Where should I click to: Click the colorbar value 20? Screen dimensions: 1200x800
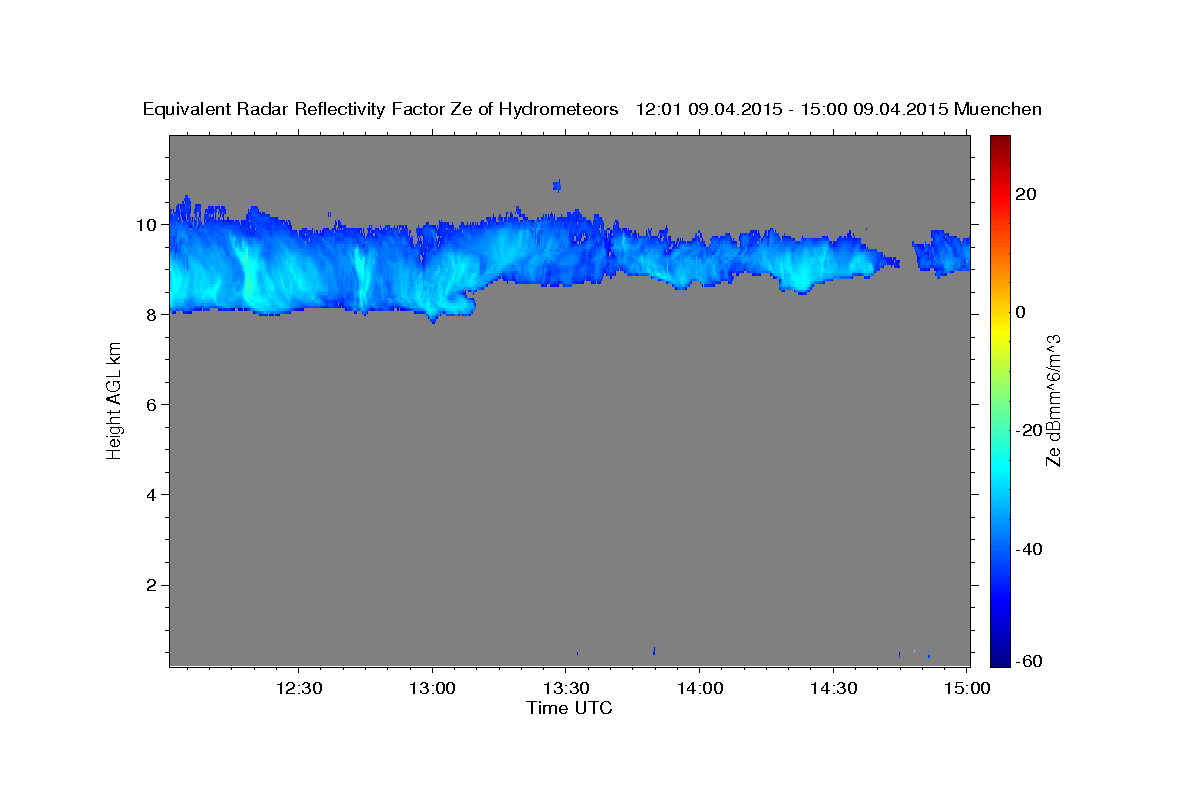click(1026, 194)
